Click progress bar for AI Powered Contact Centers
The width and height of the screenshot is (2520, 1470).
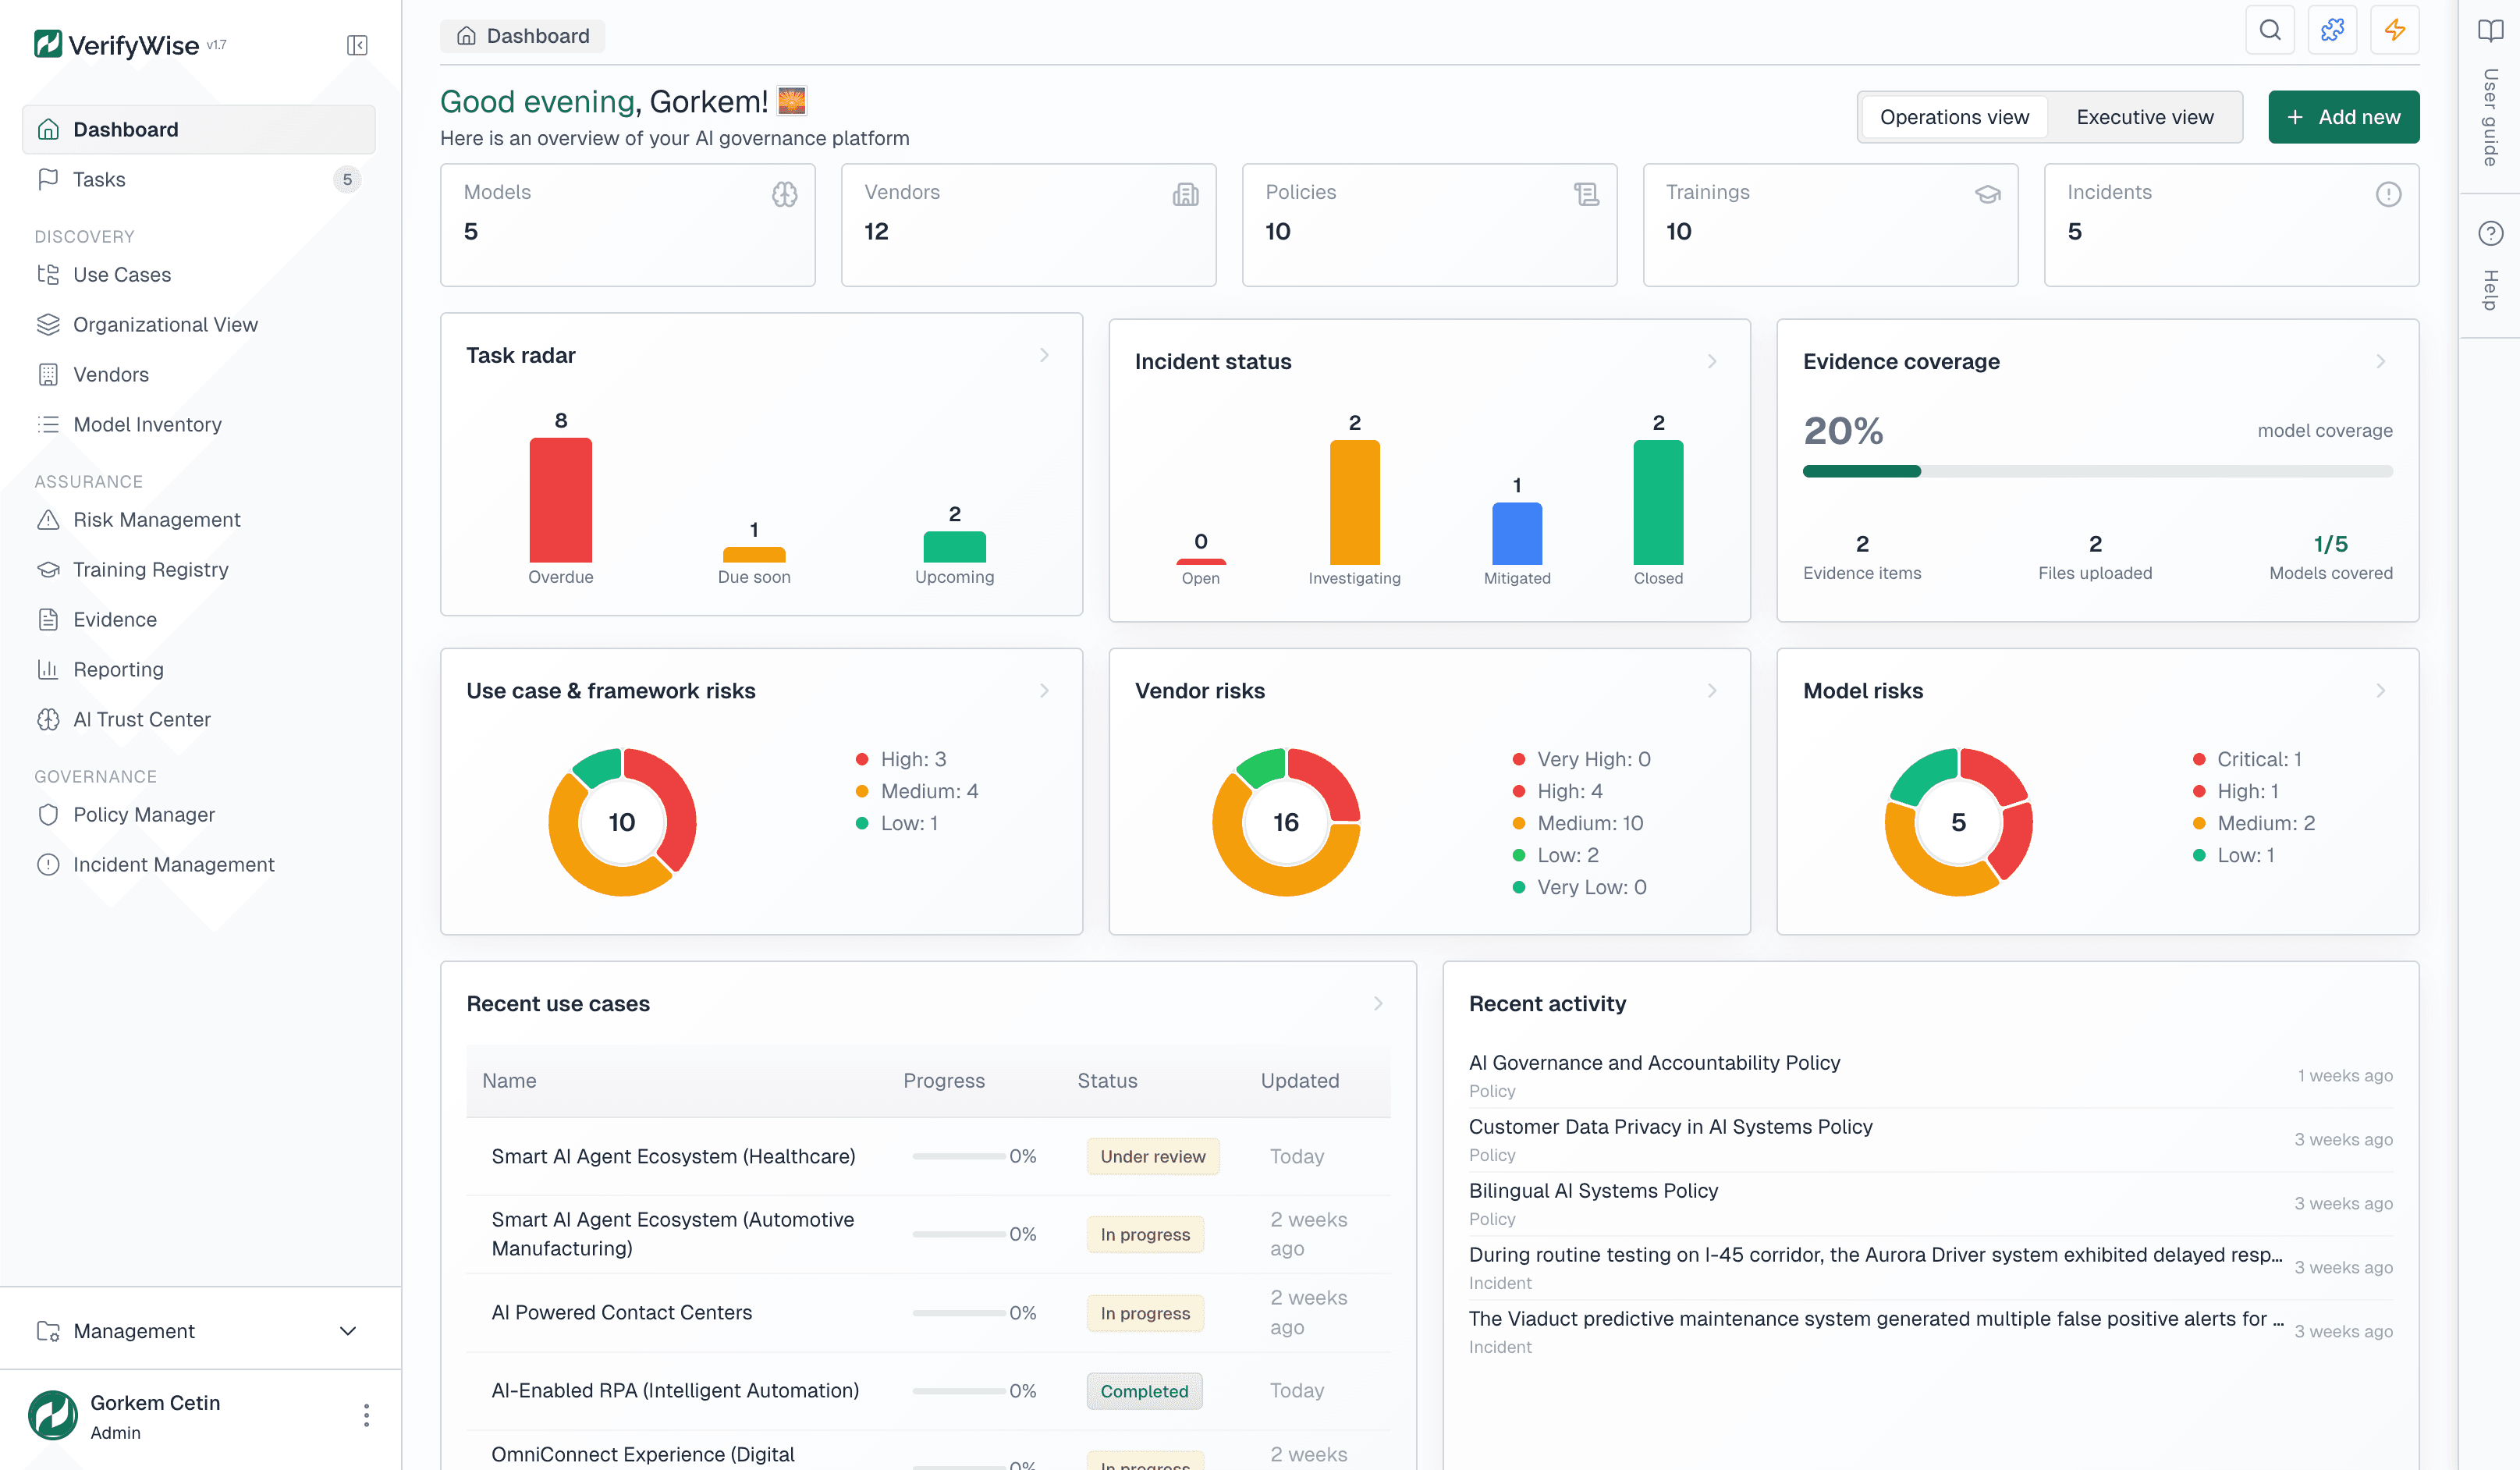[x=958, y=1312]
